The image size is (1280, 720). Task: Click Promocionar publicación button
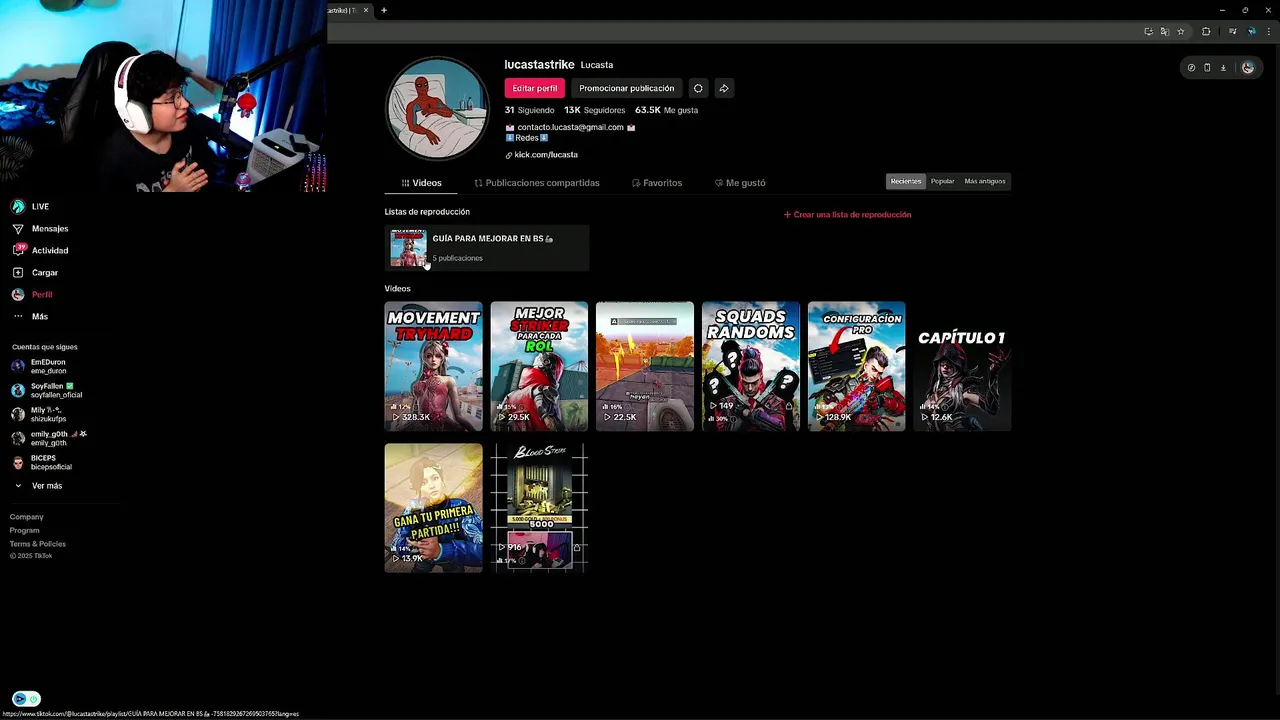point(627,88)
